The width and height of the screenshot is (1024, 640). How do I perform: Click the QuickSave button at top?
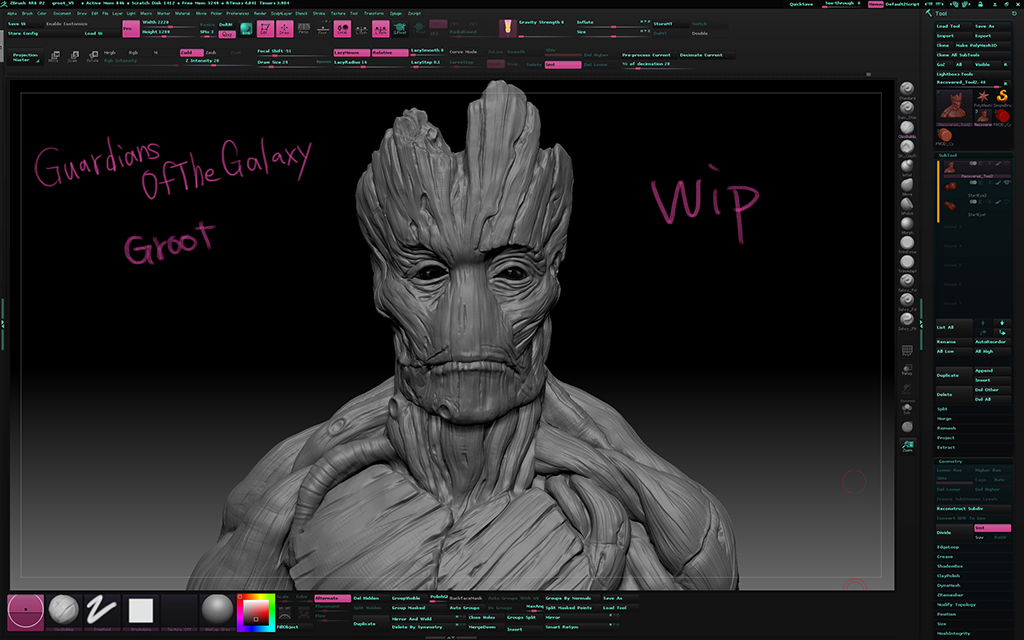click(x=801, y=4)
